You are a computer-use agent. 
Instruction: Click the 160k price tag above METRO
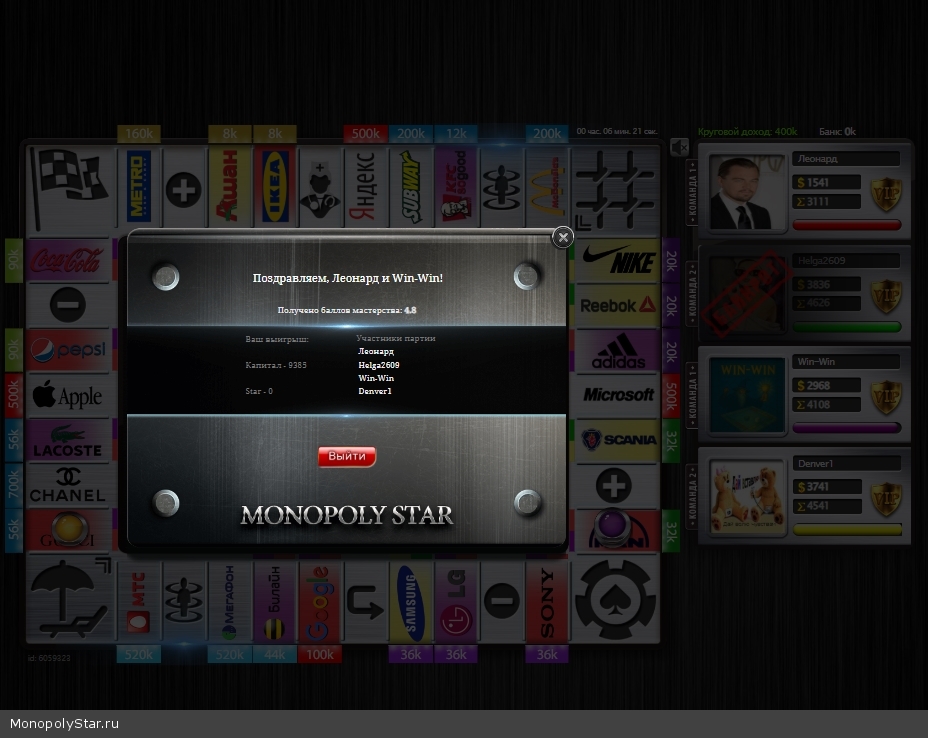point(139,134)
